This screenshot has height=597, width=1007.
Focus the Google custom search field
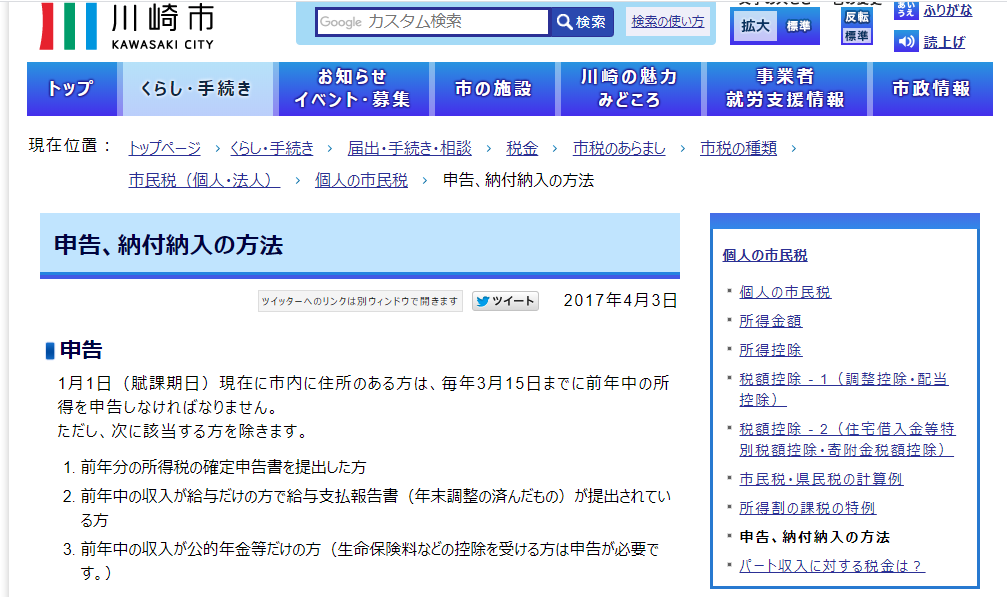(433, 22)
